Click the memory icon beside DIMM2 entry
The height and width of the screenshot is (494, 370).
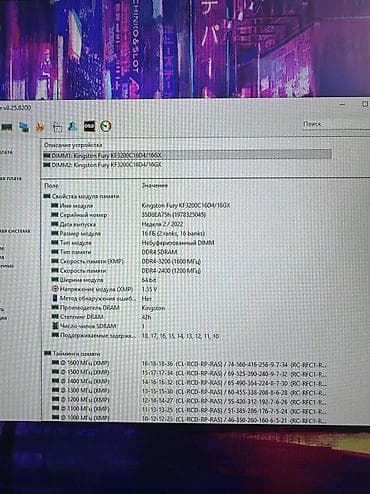click(x=47, y=165)
